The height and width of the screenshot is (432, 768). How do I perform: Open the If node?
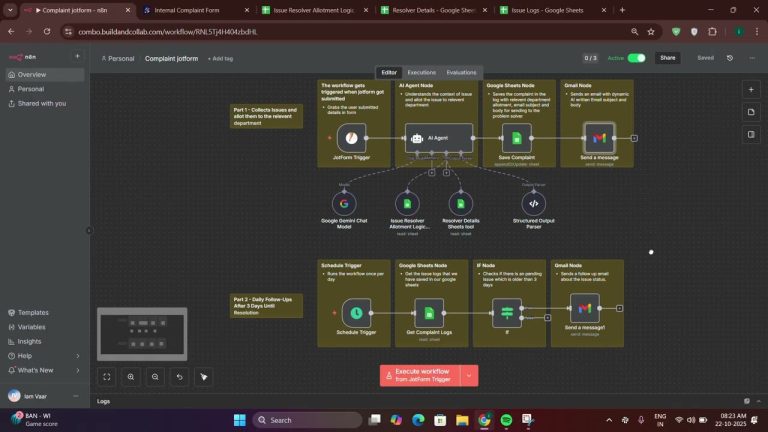pos(507,313)
